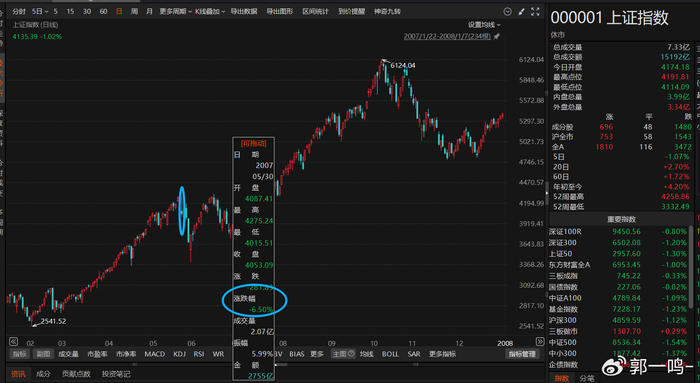The image size is (700, 383).
Task: Switch to monthly 月 K-line
Action: coord(149,12)
